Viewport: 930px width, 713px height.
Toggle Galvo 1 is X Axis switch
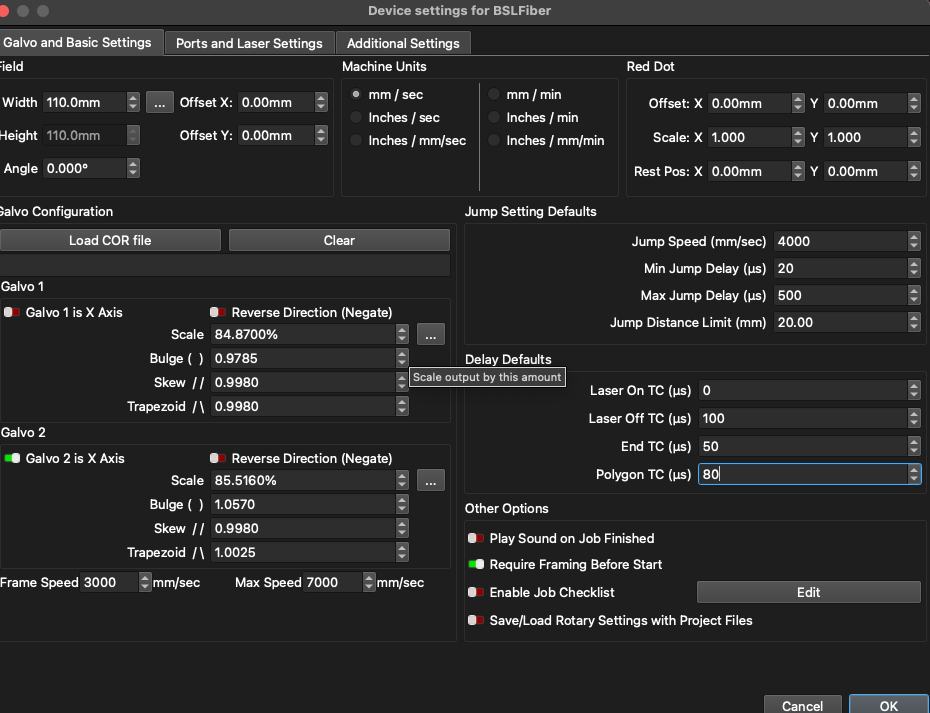click(x=12, y=313)
